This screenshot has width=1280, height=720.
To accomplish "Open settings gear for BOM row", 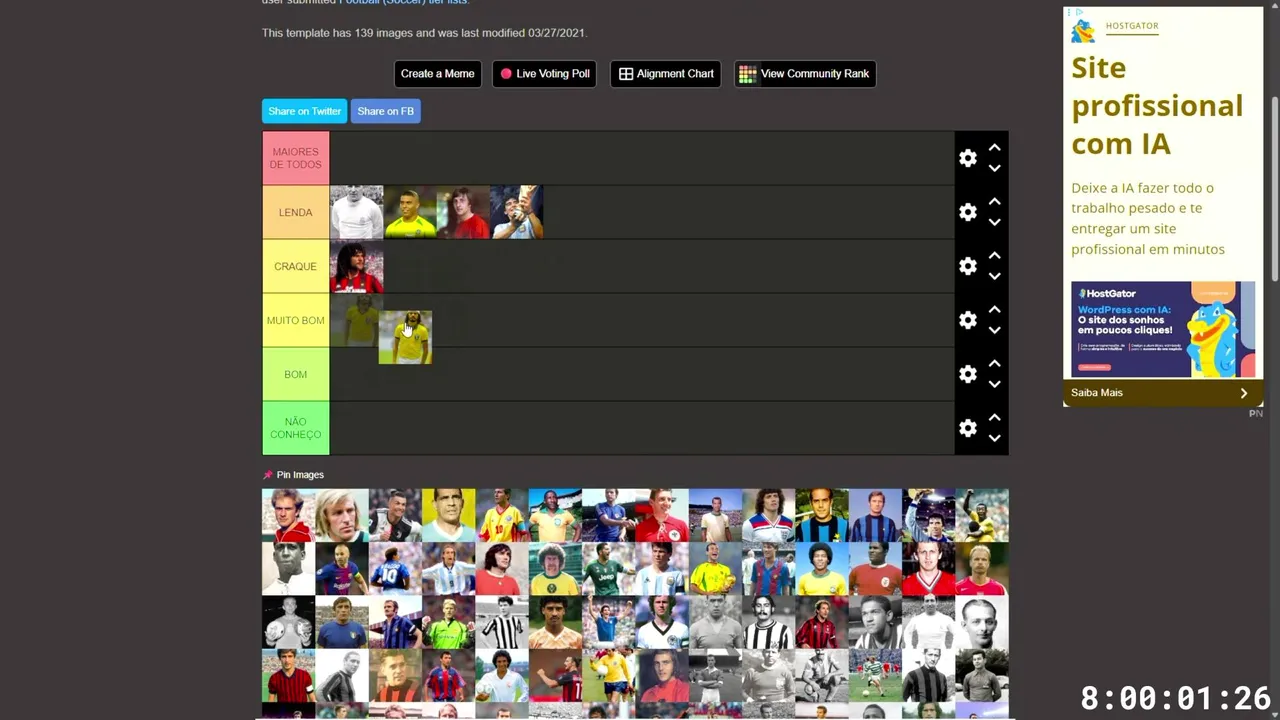I will click(x=967, y=374).
